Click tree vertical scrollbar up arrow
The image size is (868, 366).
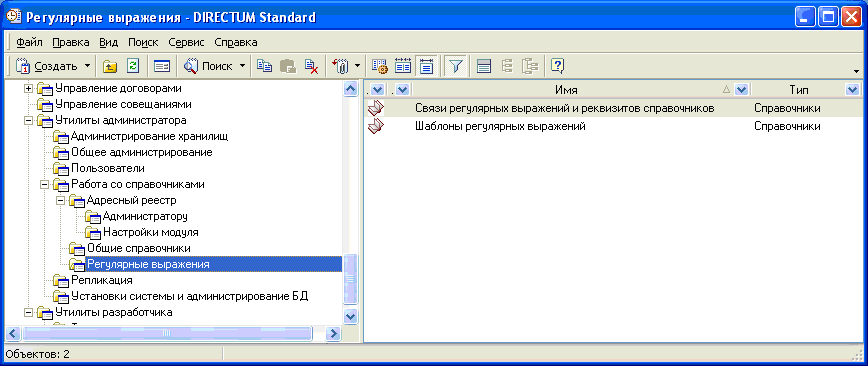coord(350,89)
